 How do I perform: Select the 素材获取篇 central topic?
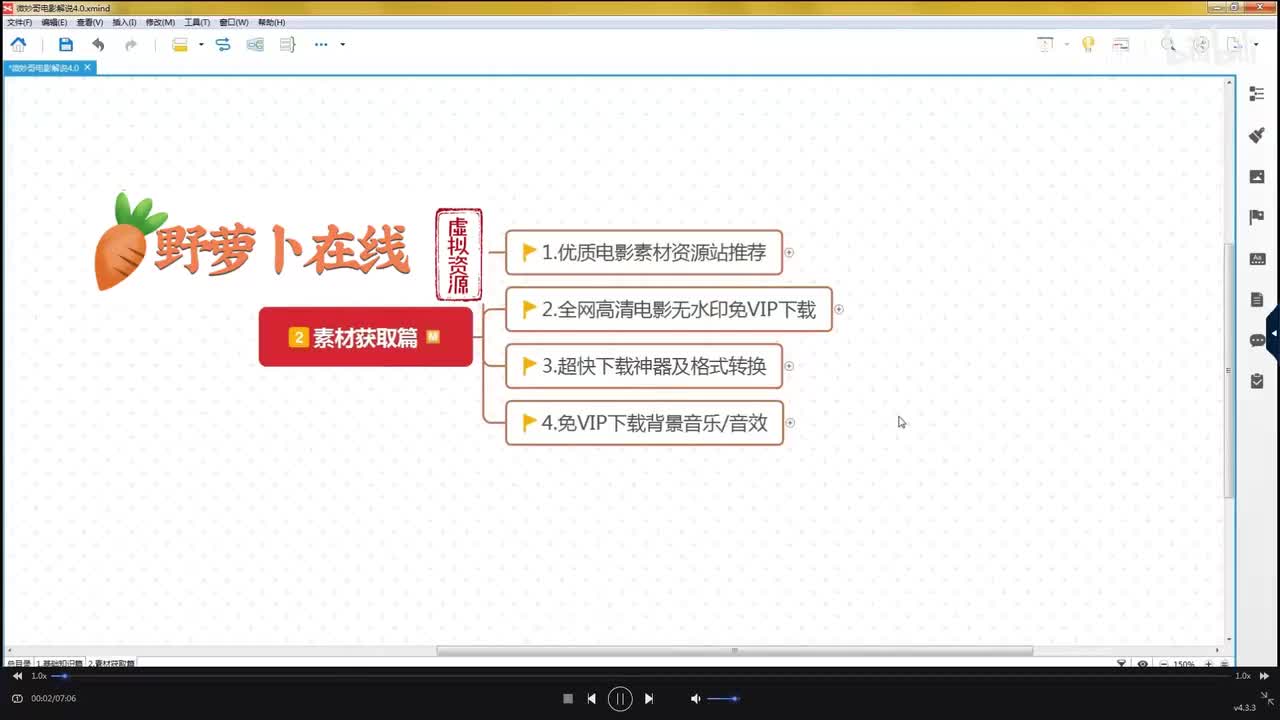tap(366, 337)
